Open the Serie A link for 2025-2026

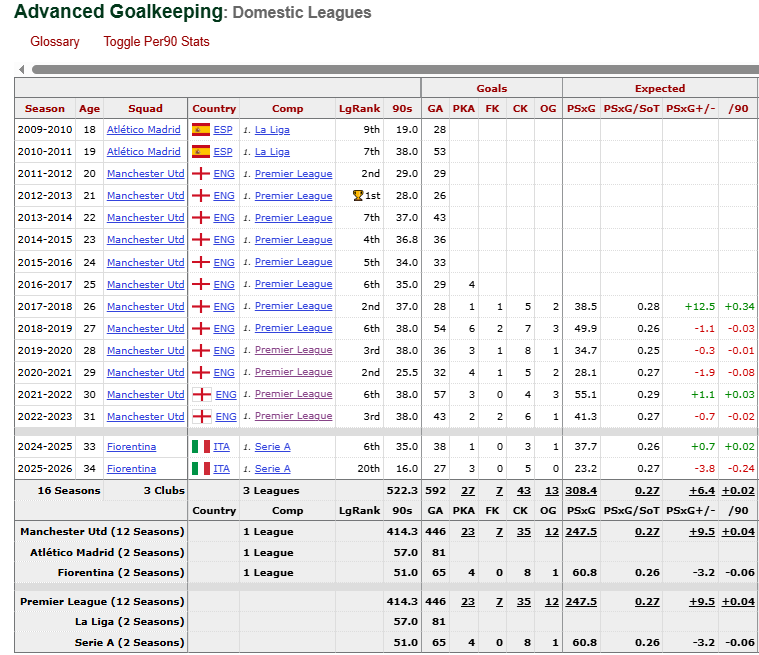click(272, 469)
